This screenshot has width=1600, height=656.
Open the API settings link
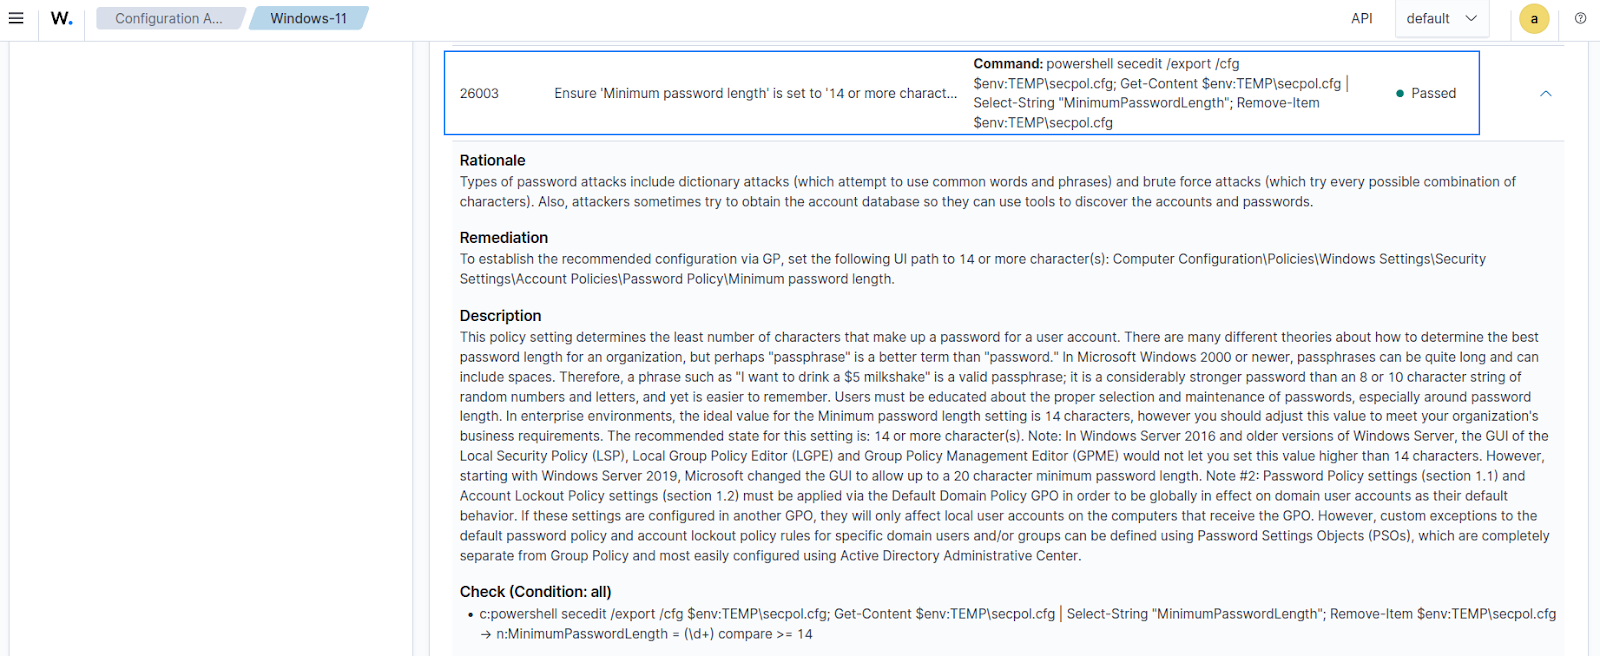click(x=1361, y=17)
